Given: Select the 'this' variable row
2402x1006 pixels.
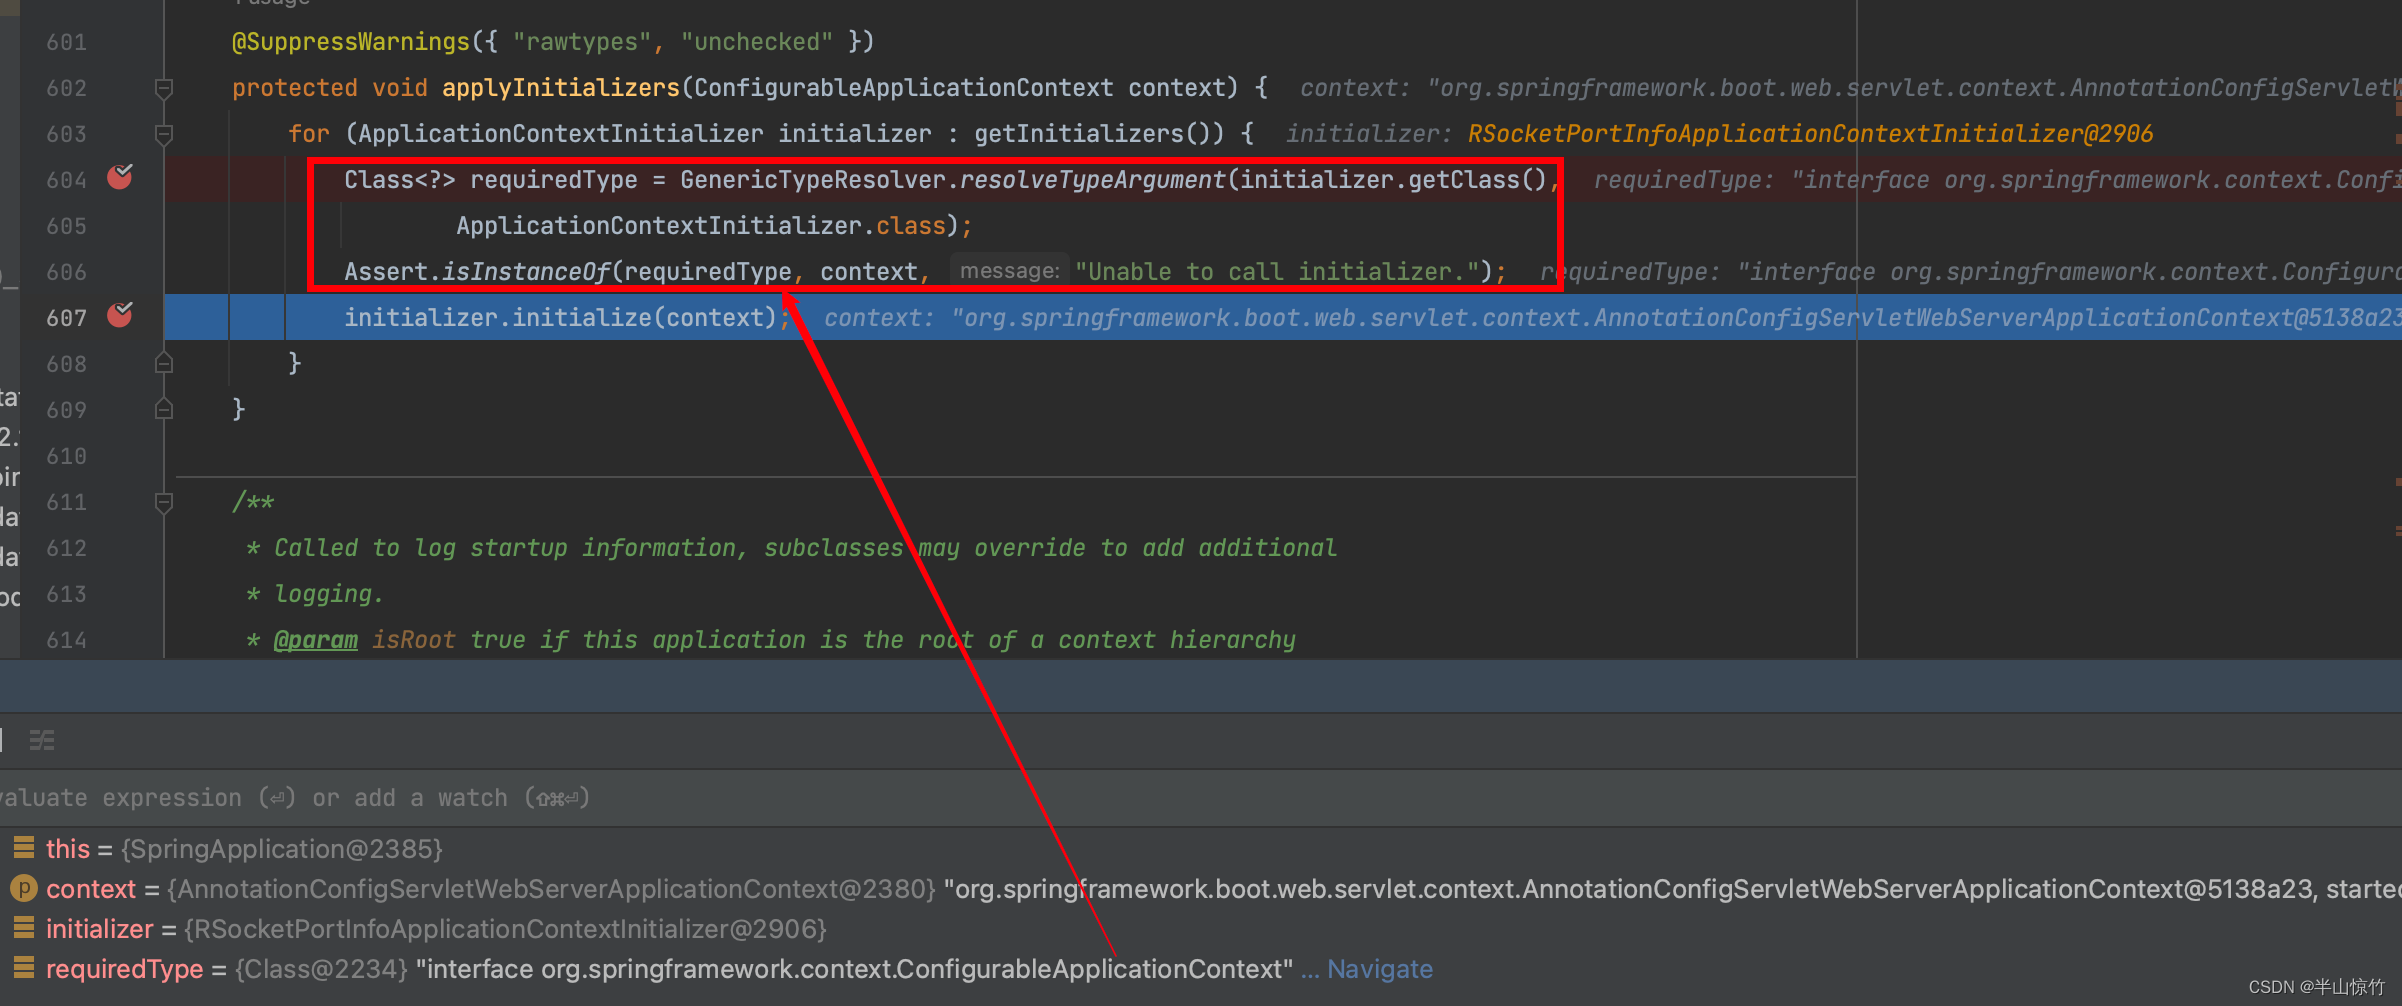Looking at the screenshot, I should 1201,849.
